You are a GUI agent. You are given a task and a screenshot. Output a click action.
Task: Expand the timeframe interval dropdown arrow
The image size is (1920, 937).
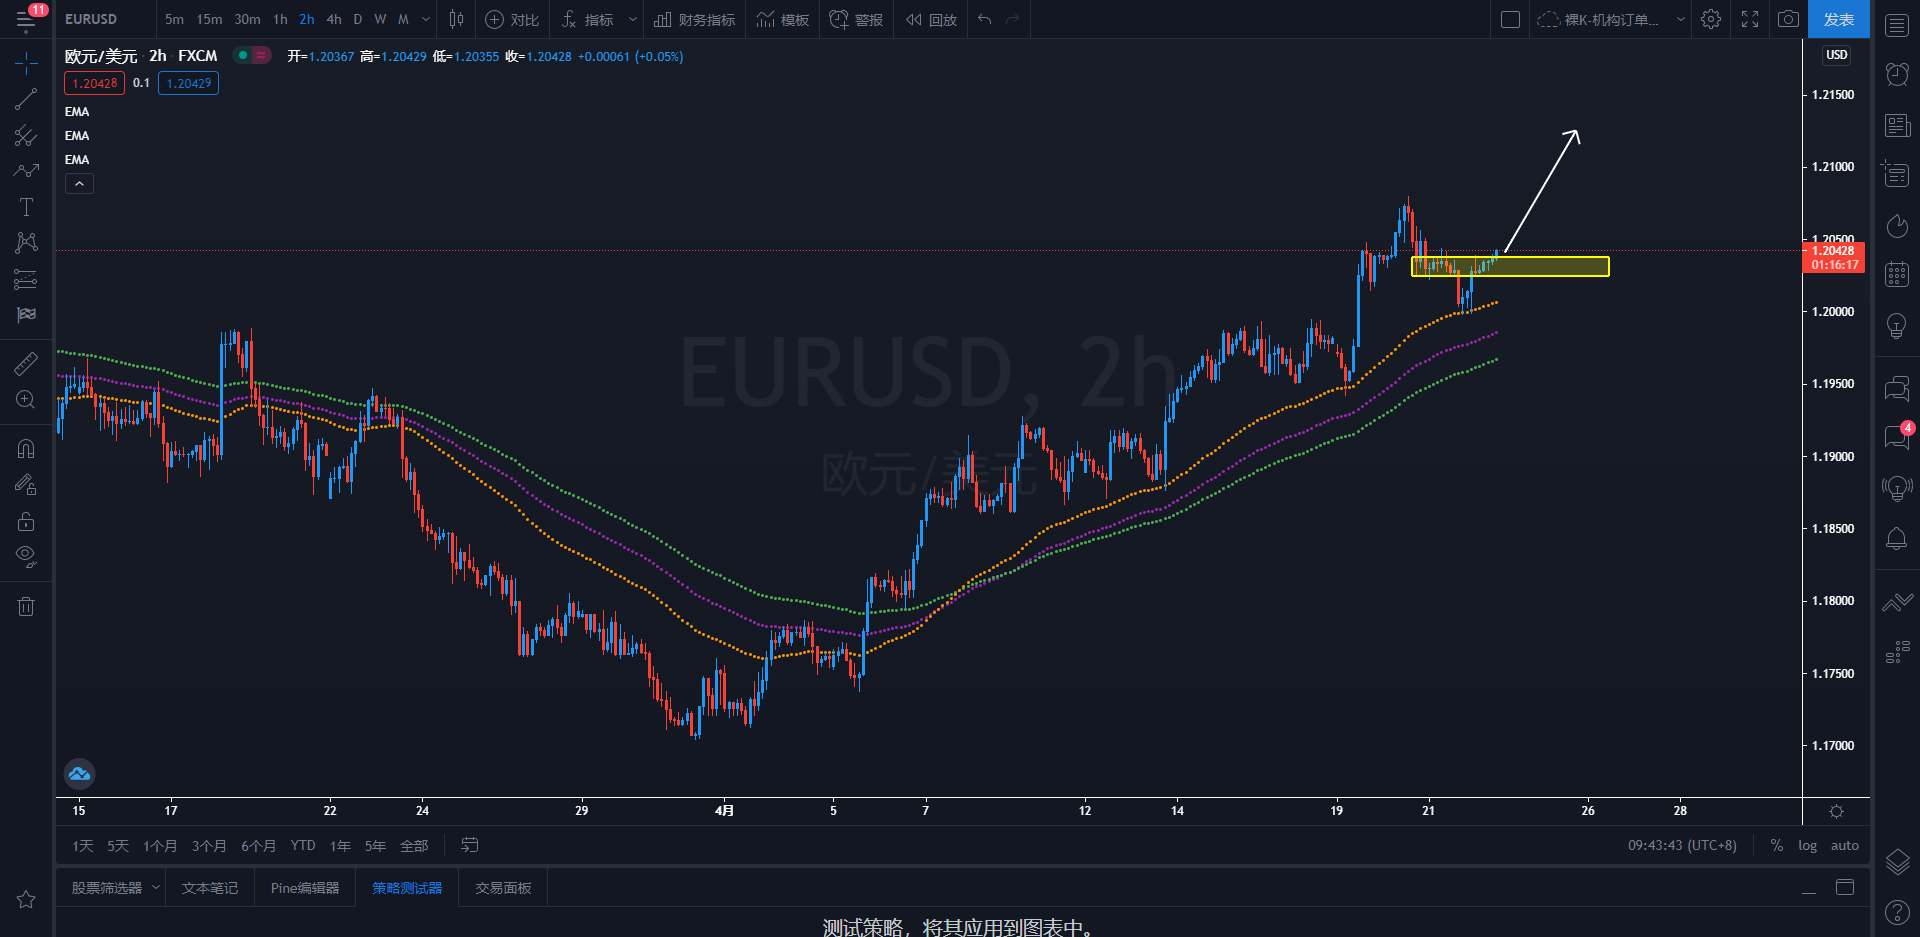coord(426,19)
